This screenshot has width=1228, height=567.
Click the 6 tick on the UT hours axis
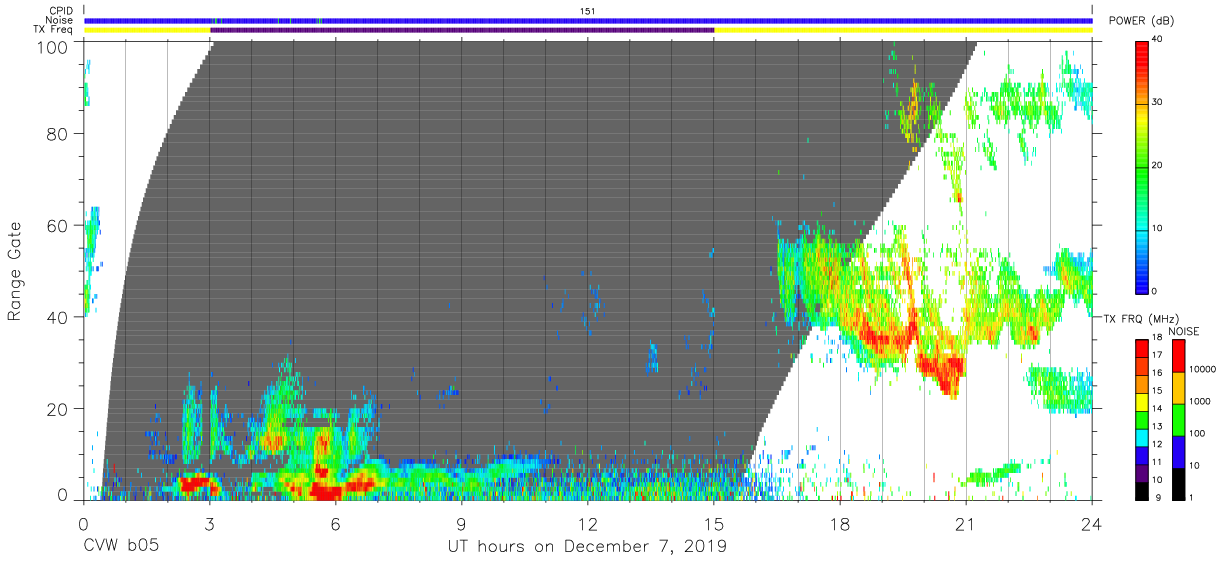click(x=336, y=522)
